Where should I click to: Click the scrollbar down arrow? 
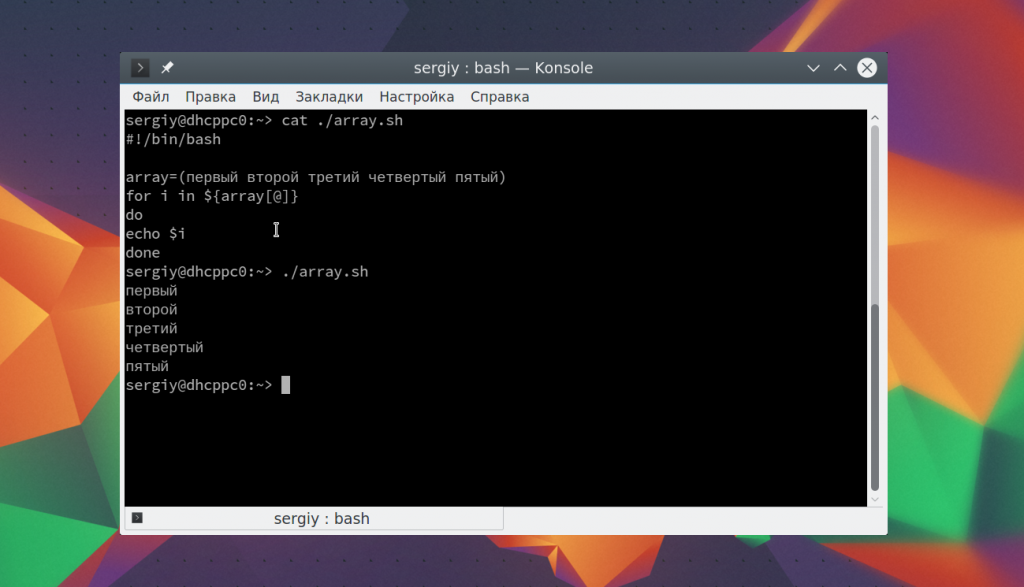point(875,498)
